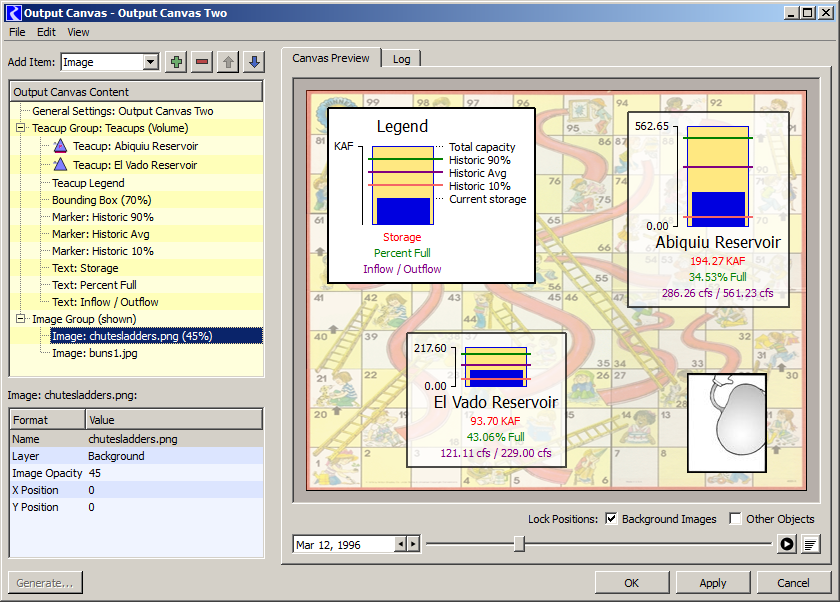840x602 pixels.
Task: Click the Output Canvas Content header
Action: pos(136,92)
